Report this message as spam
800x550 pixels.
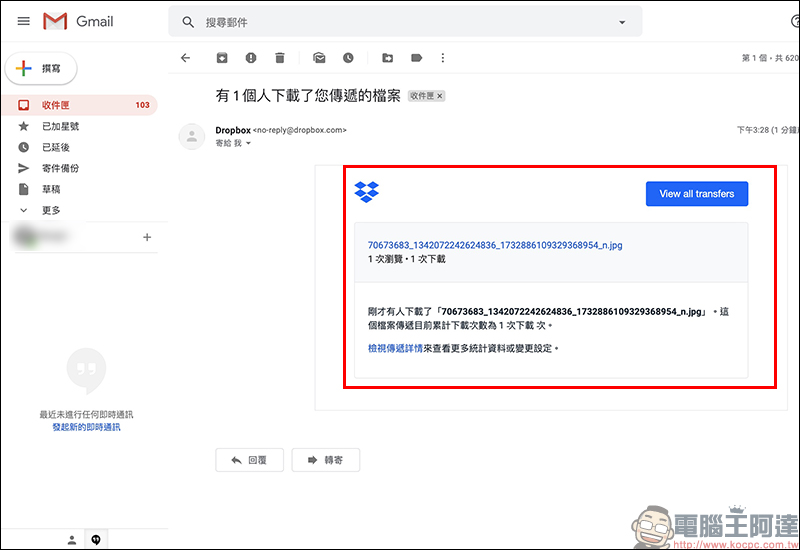(251, 58)
